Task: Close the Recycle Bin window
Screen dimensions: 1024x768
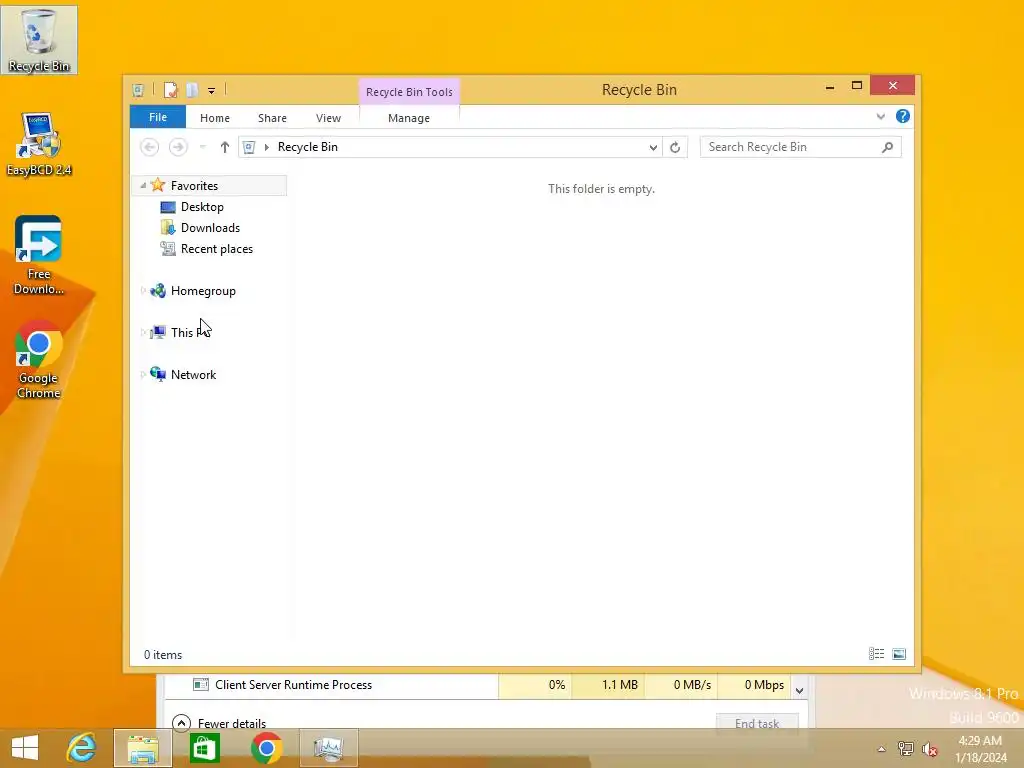Action: pos(893,86)
